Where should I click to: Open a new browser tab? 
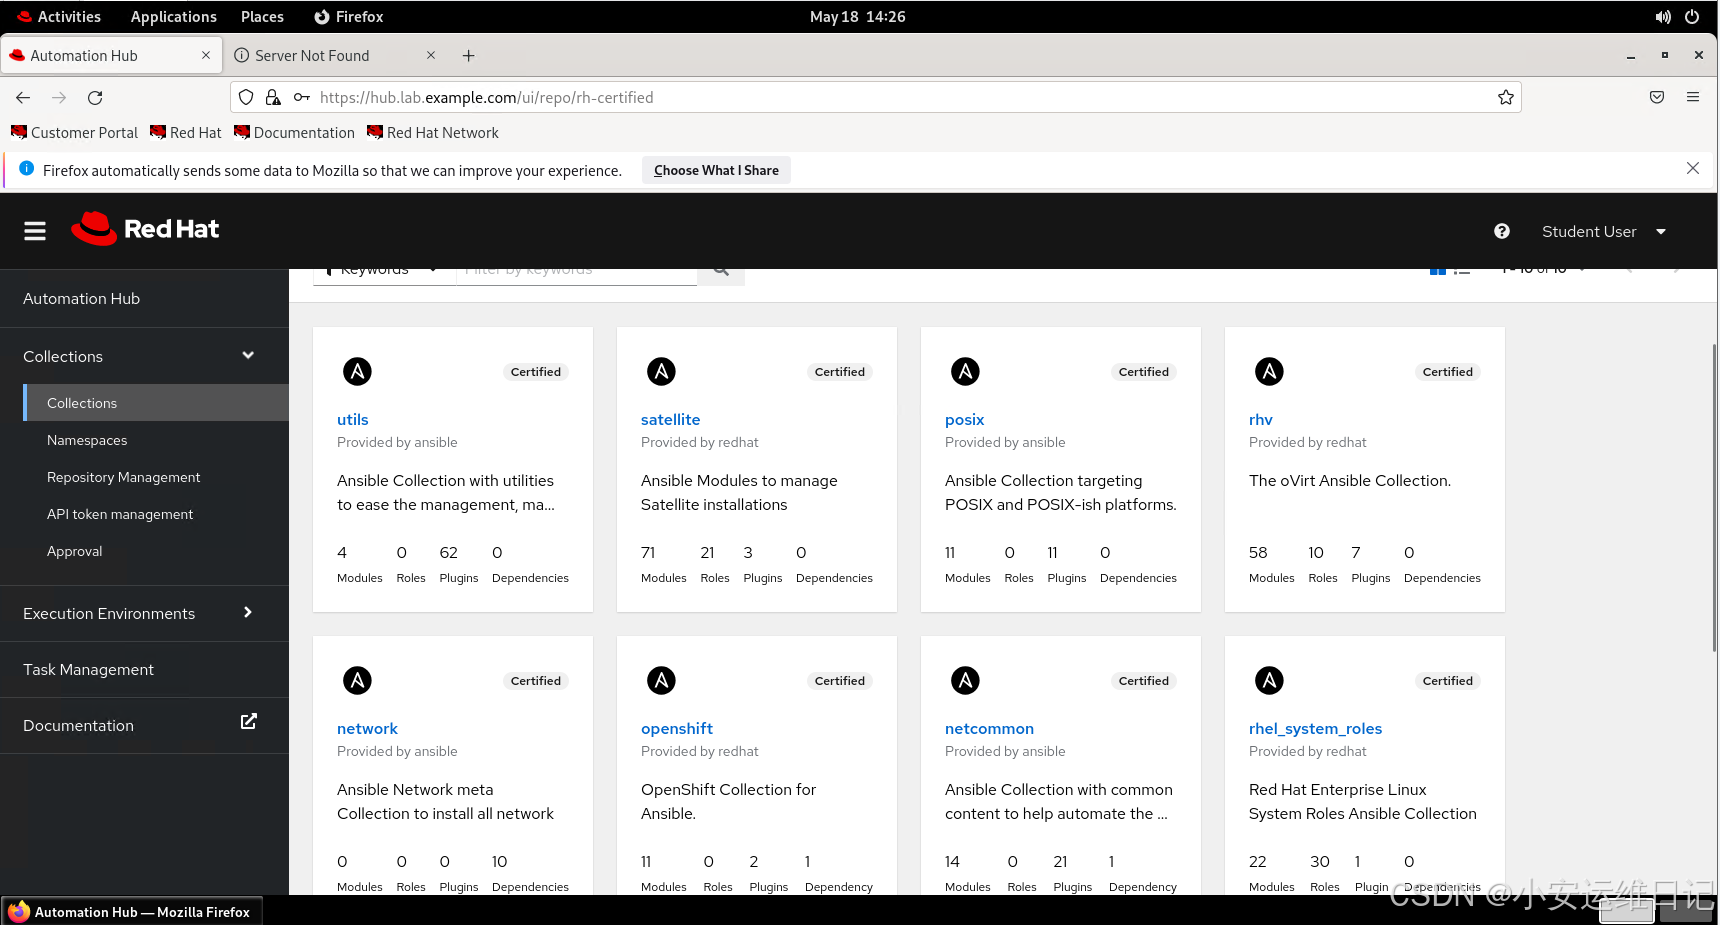[x=468, y=56]
